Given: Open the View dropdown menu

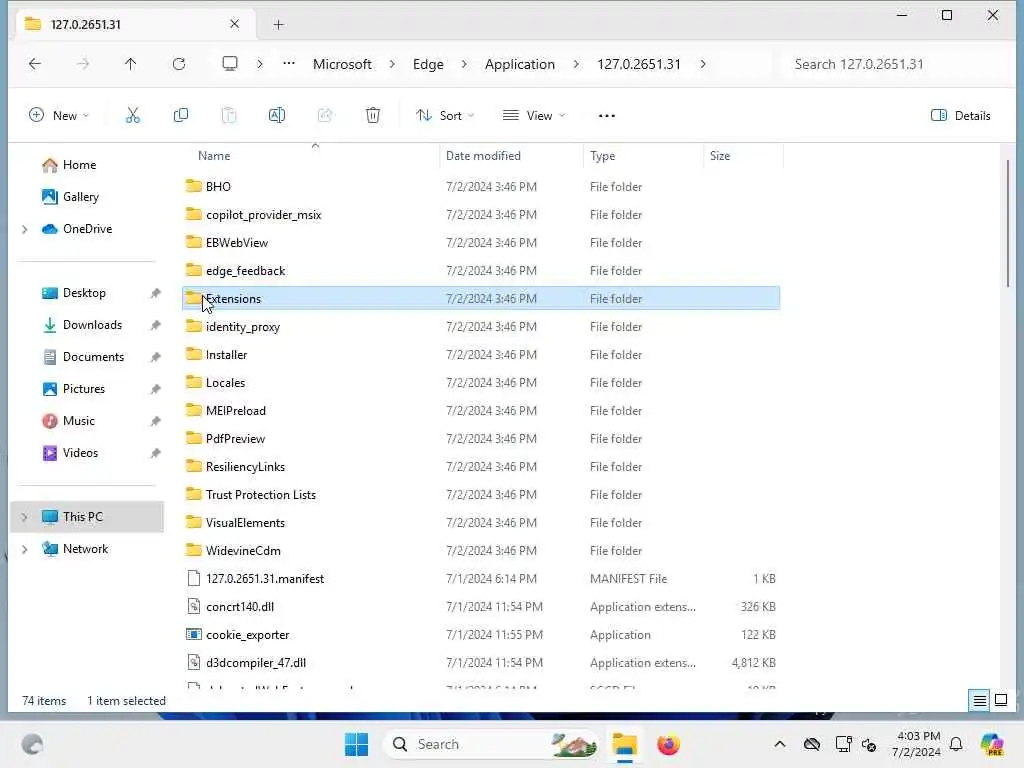Looking at the screenshot, I should (x=534, y=116).
